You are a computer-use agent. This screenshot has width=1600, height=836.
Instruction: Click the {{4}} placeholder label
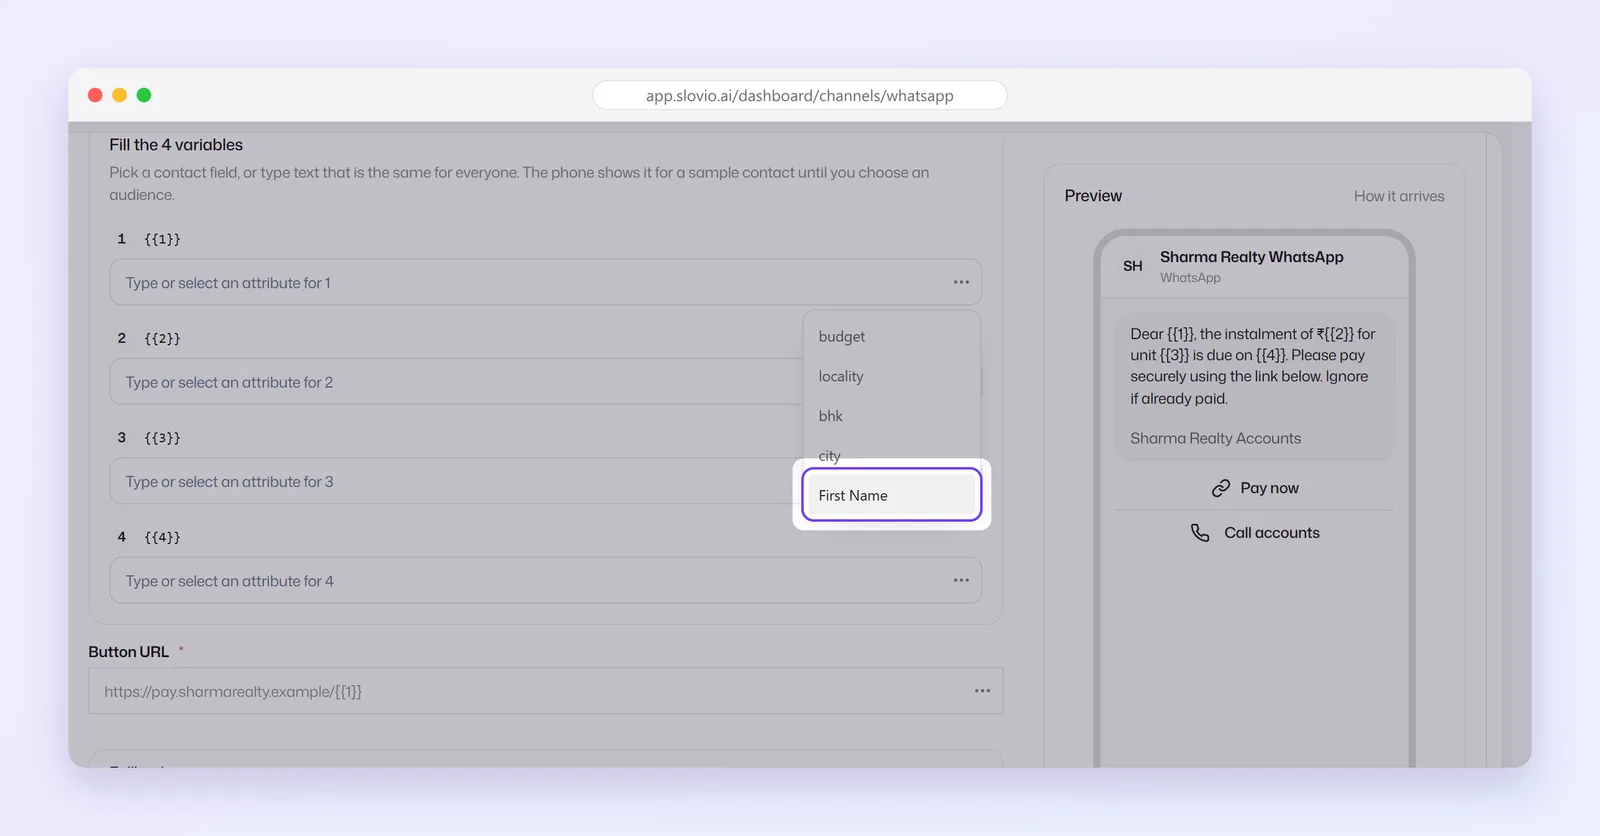162,537
